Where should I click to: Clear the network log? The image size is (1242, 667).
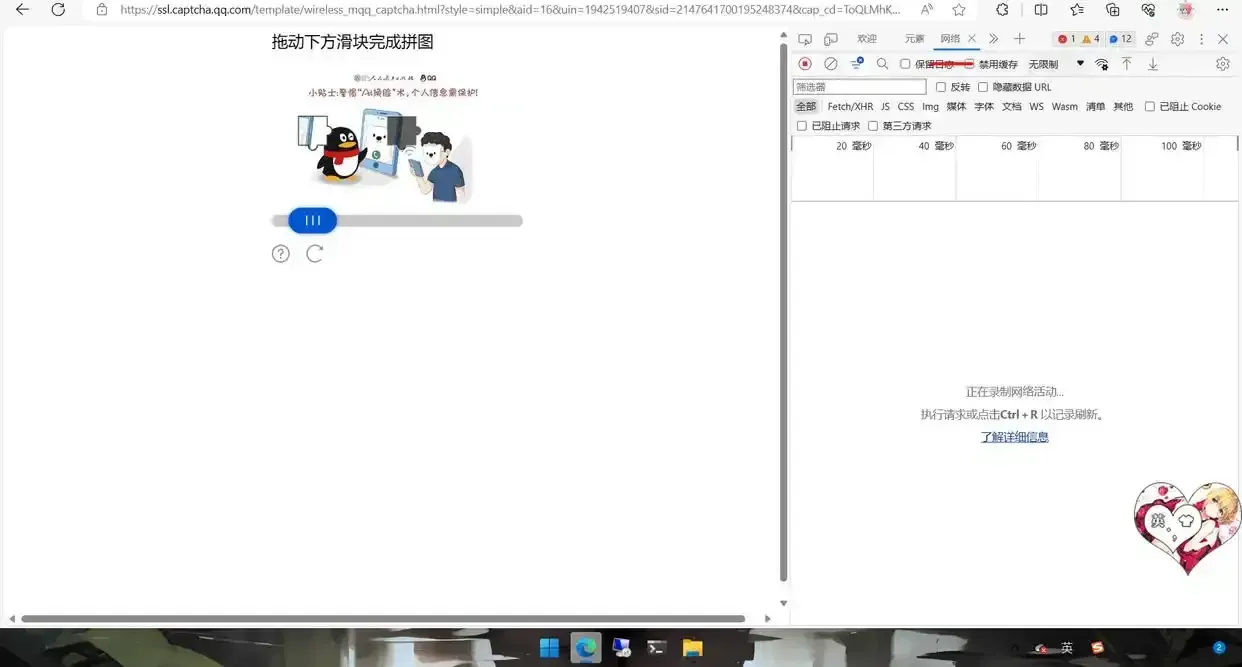(x=830, y=64)
